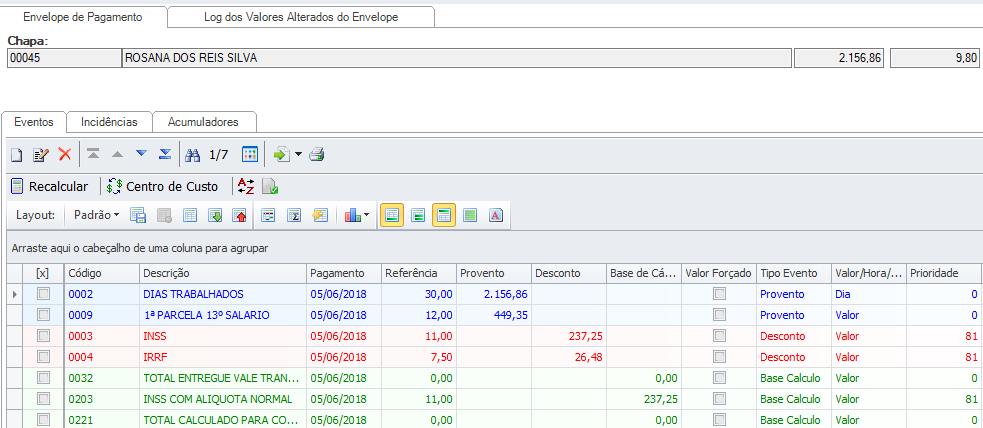This screenshot has height=428, width=983.
Task: Check the row checkbox for DIAS TRABALHADOS
Action: coord(43,293)
